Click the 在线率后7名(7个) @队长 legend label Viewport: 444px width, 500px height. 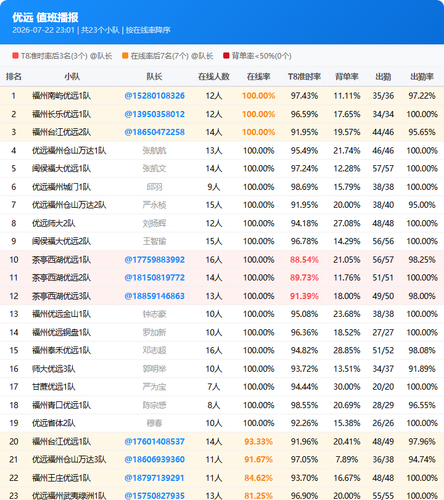172,56
